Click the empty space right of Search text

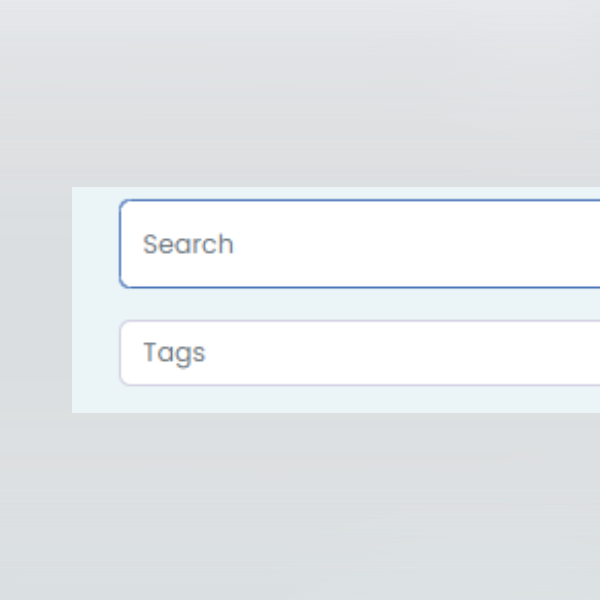point(417,244)
